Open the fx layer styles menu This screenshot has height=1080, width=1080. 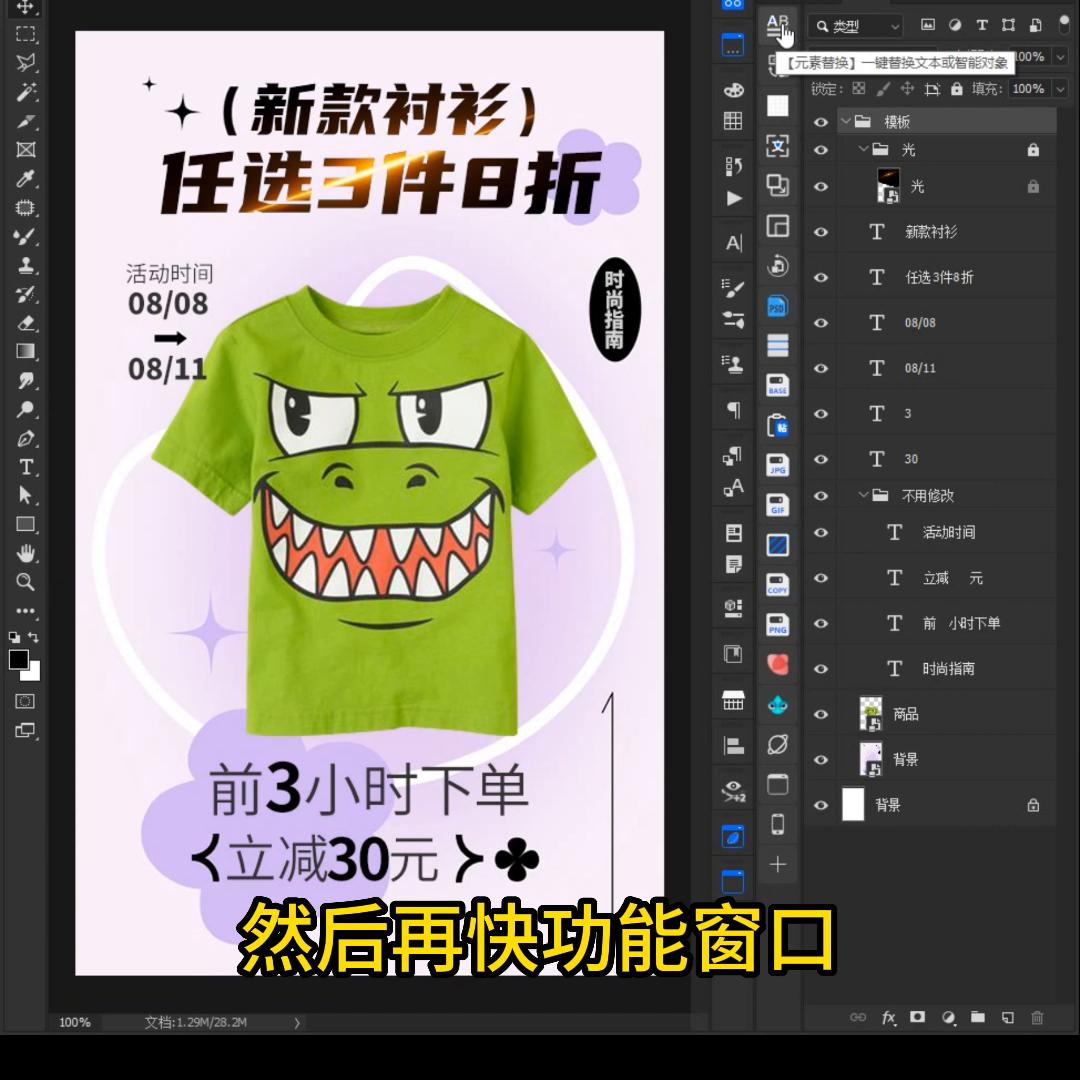click(x=889, y=1018)
